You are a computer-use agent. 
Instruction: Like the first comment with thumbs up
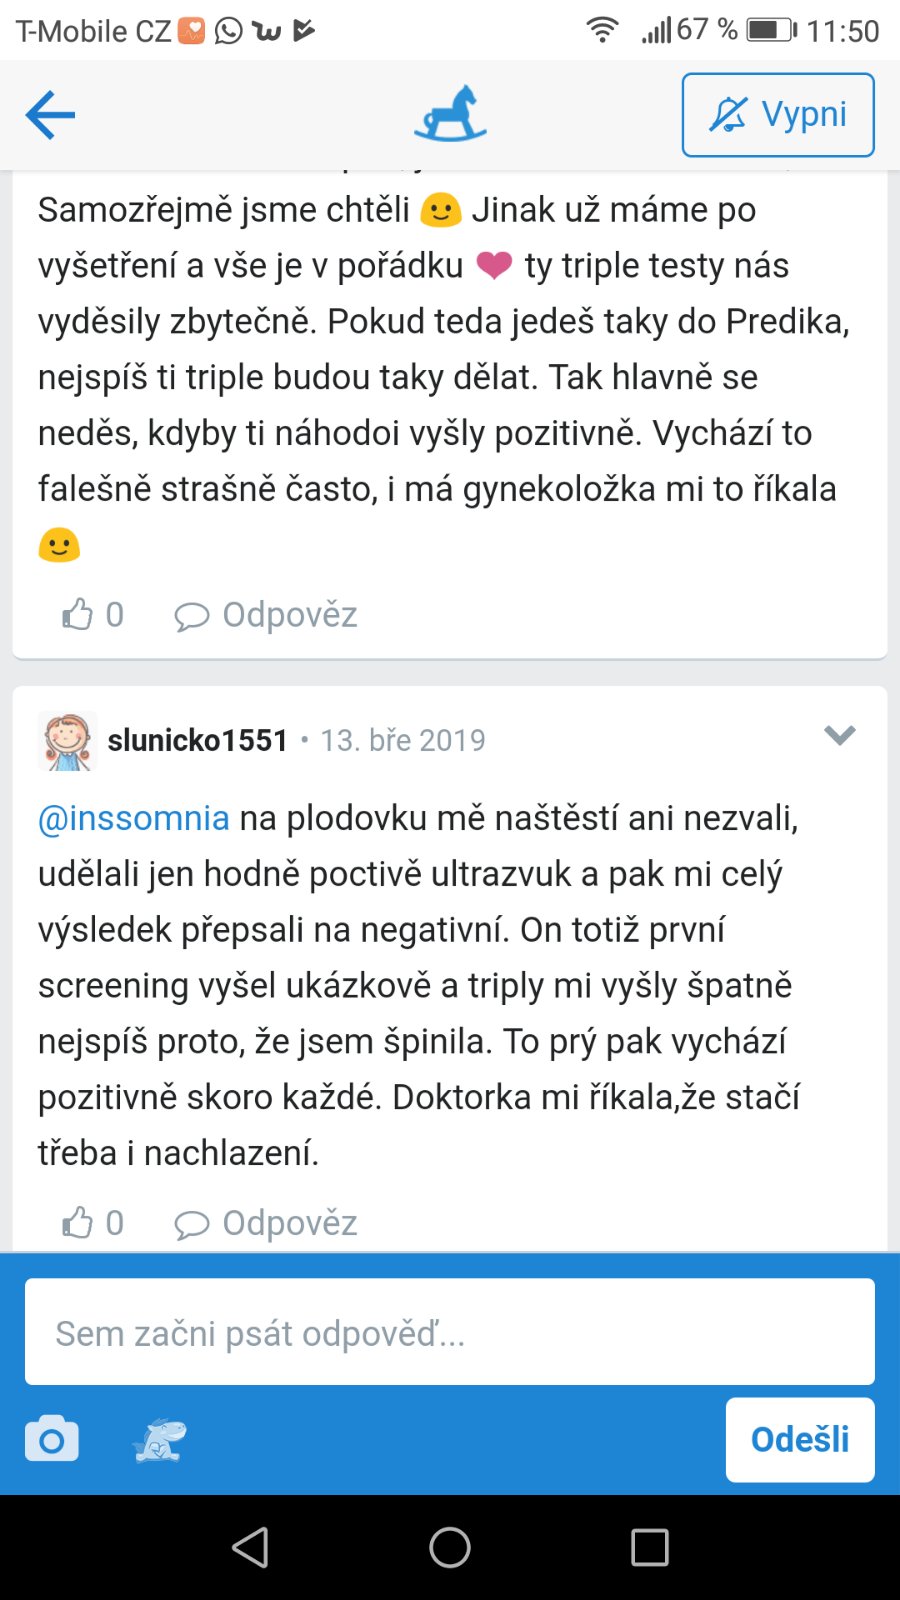point(78,614)
